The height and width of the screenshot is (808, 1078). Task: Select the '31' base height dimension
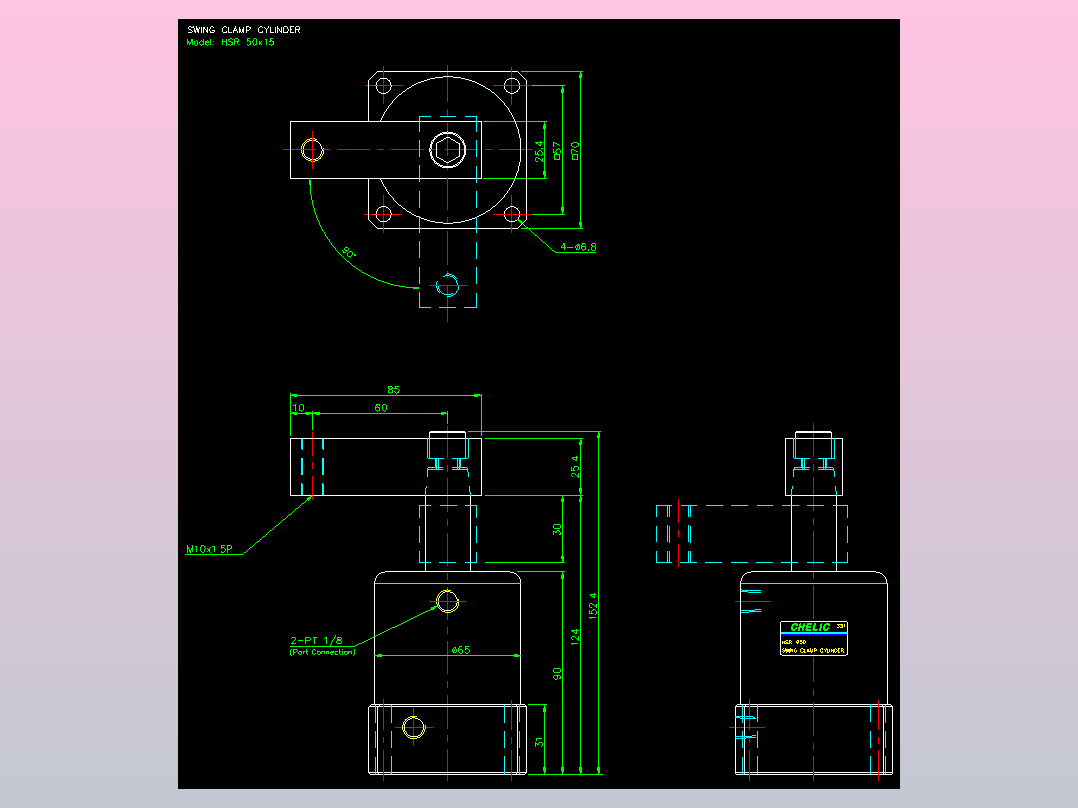point(539,742)
